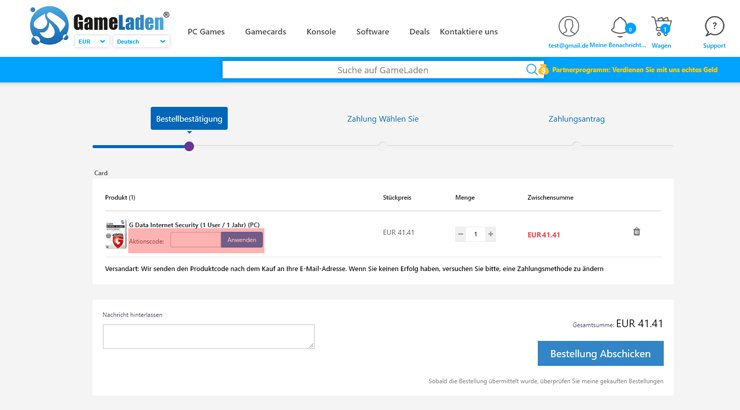Open Meine Benachricht... link

click(x=618, y=45)
